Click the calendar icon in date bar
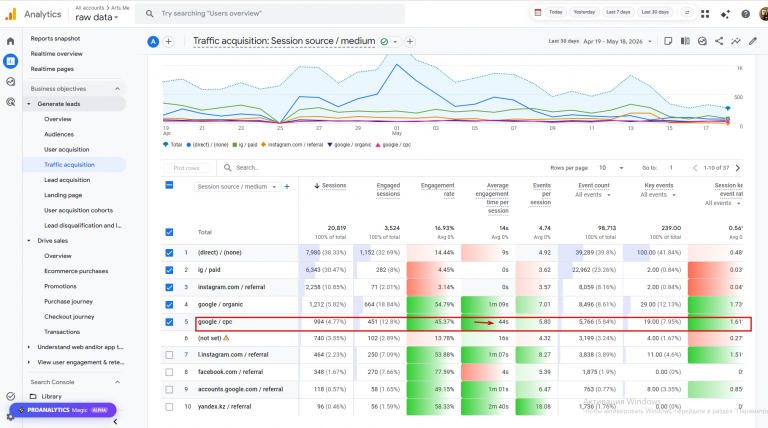768x428 pixels. click(538, 12)
